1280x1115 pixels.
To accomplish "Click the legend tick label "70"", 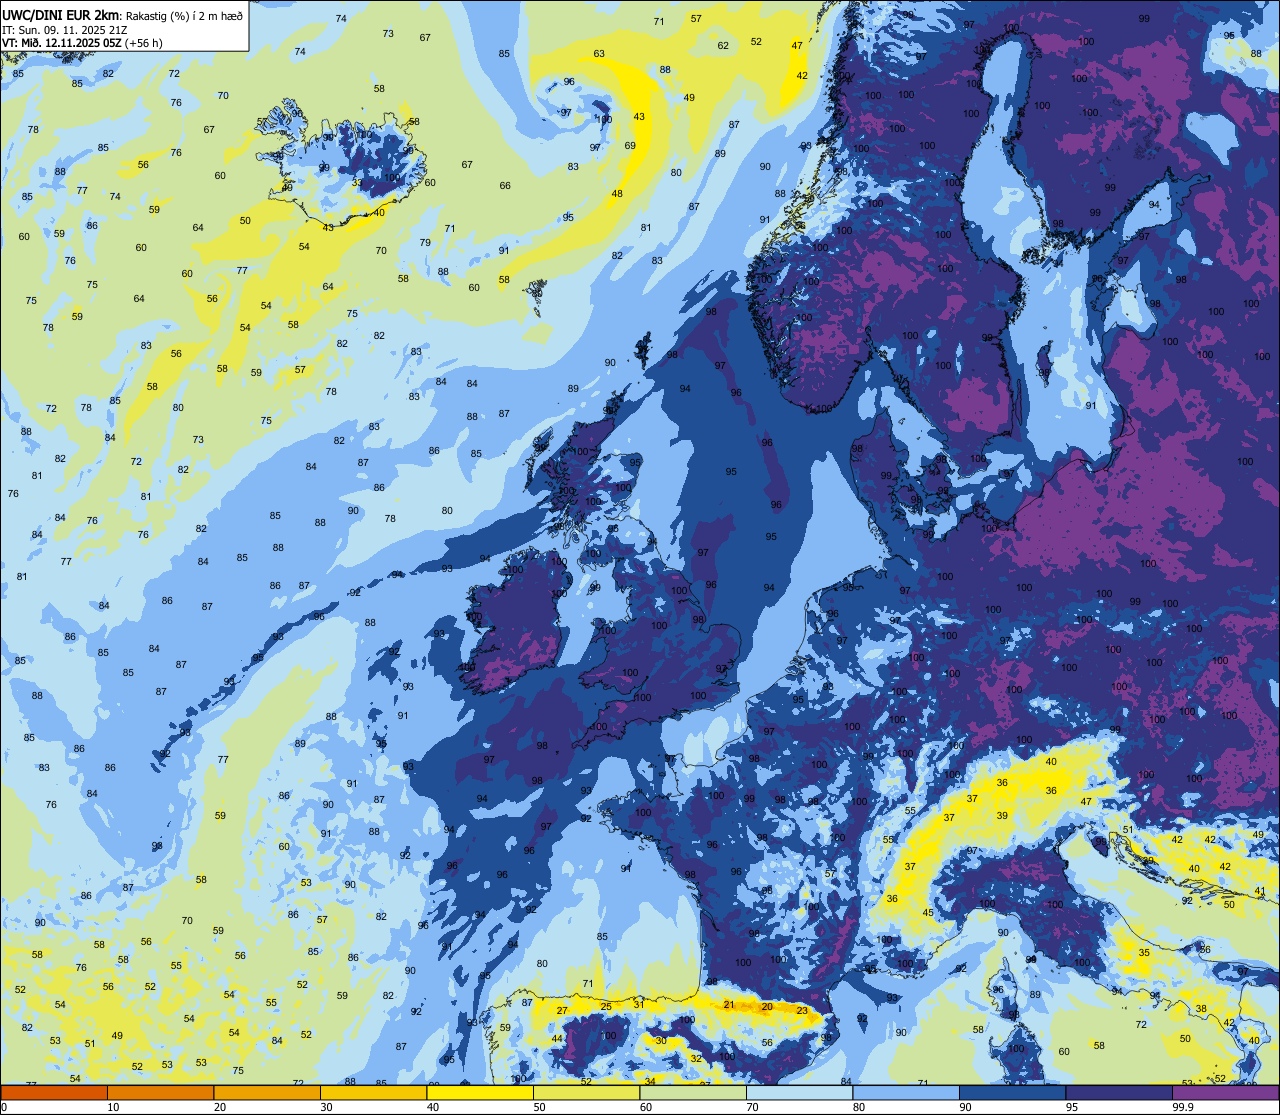I will pos(753,1107).
